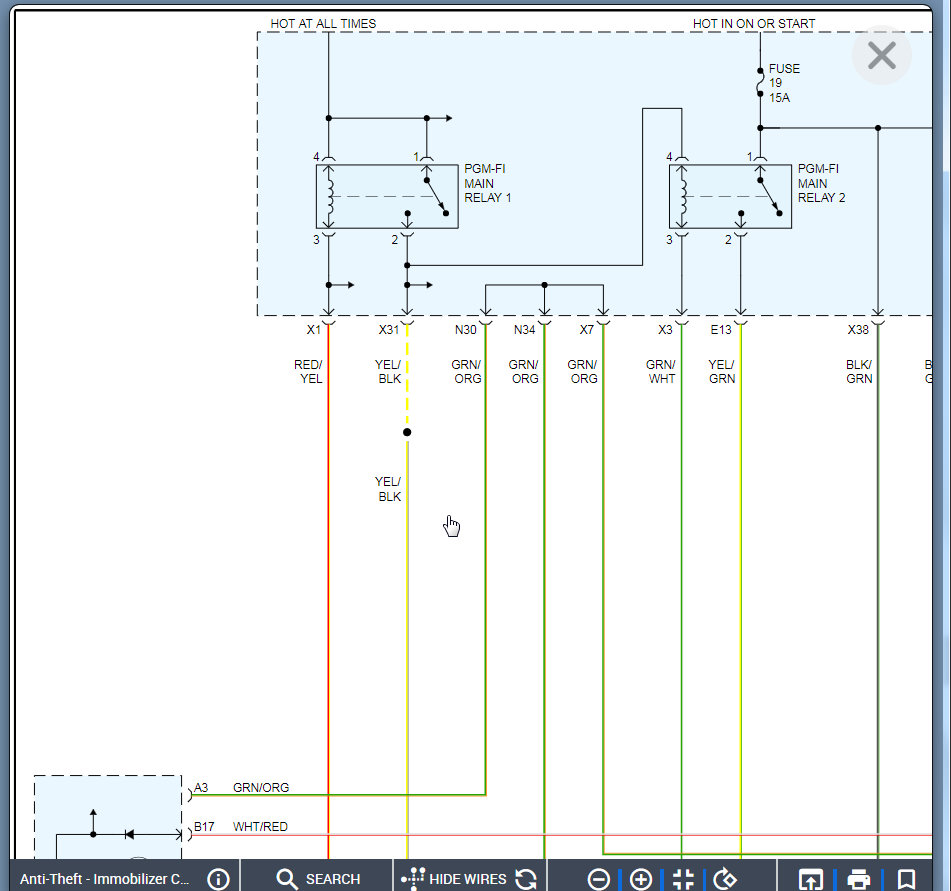The width and height of the screenshot is (951, 891).
Task: Click the refresh wires icon
Action: [x=526, y=878]
